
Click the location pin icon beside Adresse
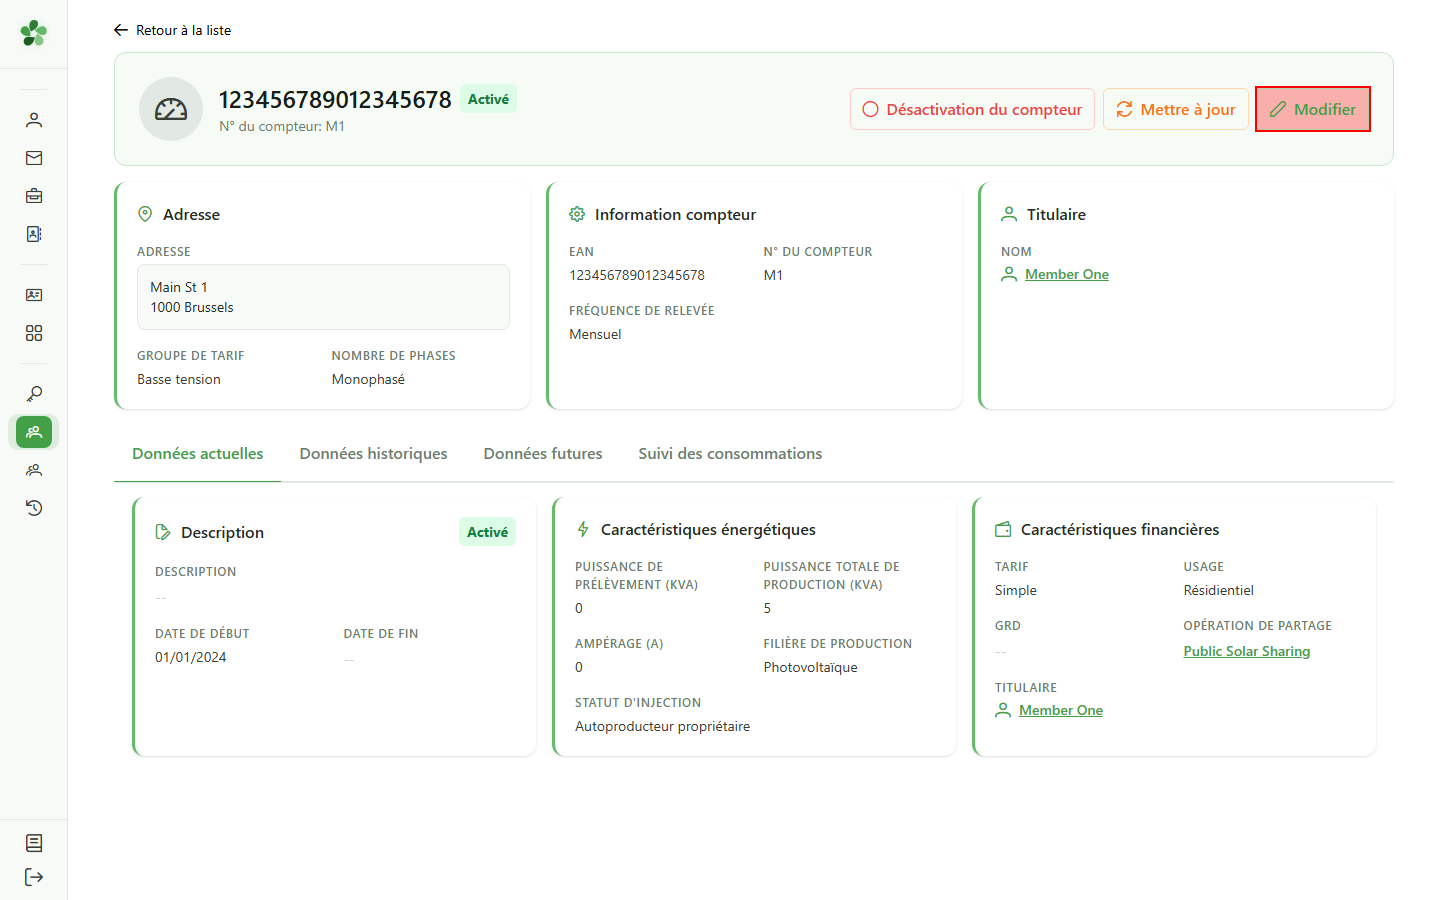[145, 214]
